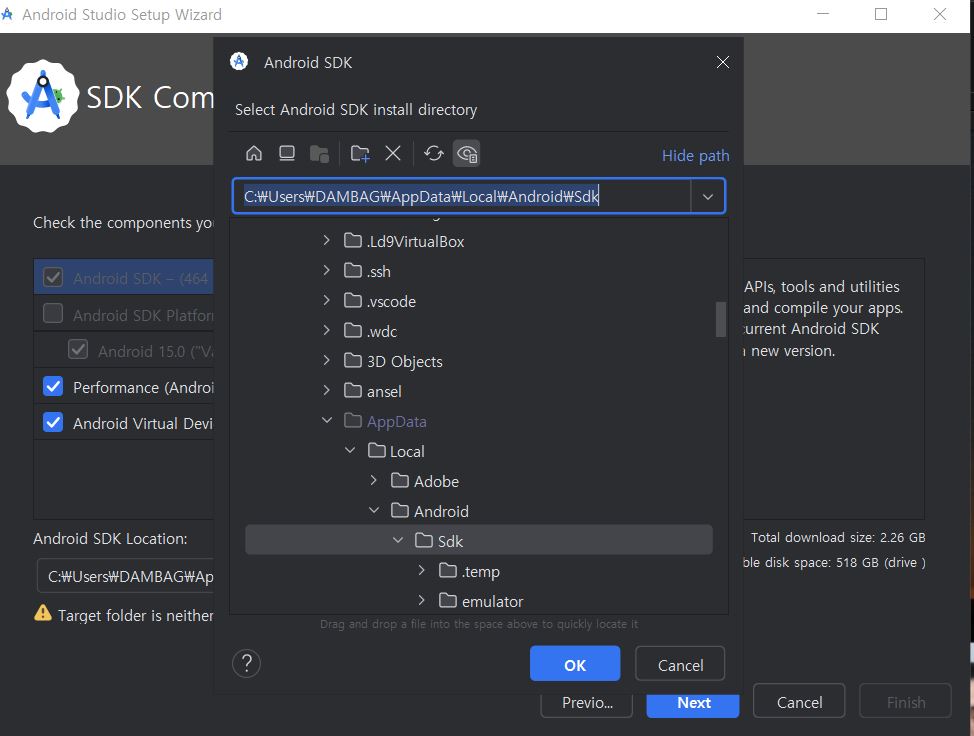Click the project directory toolbar icon
This screenshot has width=974, height=736.
coord(319,153)
